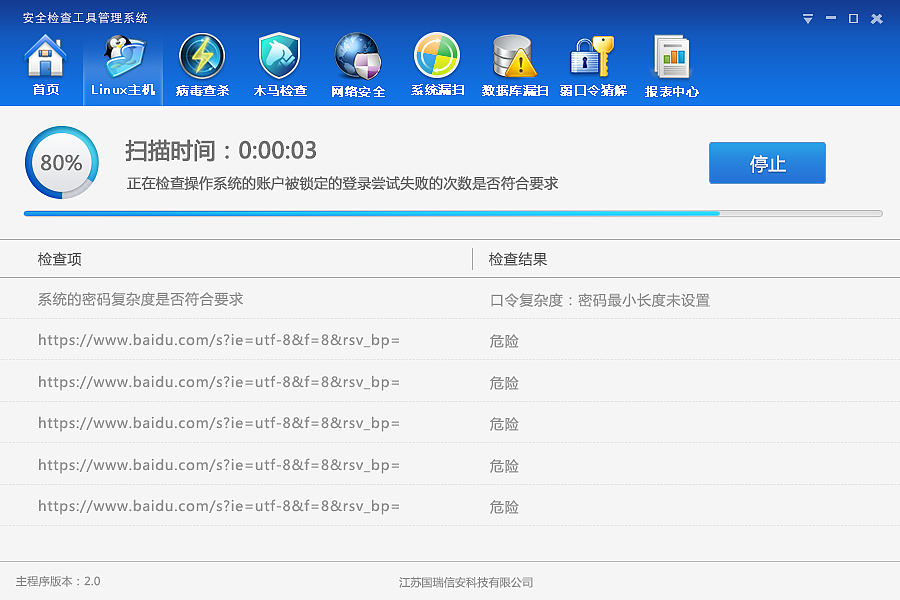This screenshot has height=600, width=900.
Task: Click 扫描时间 0:00:03 timer text
Action: (221, 150)
